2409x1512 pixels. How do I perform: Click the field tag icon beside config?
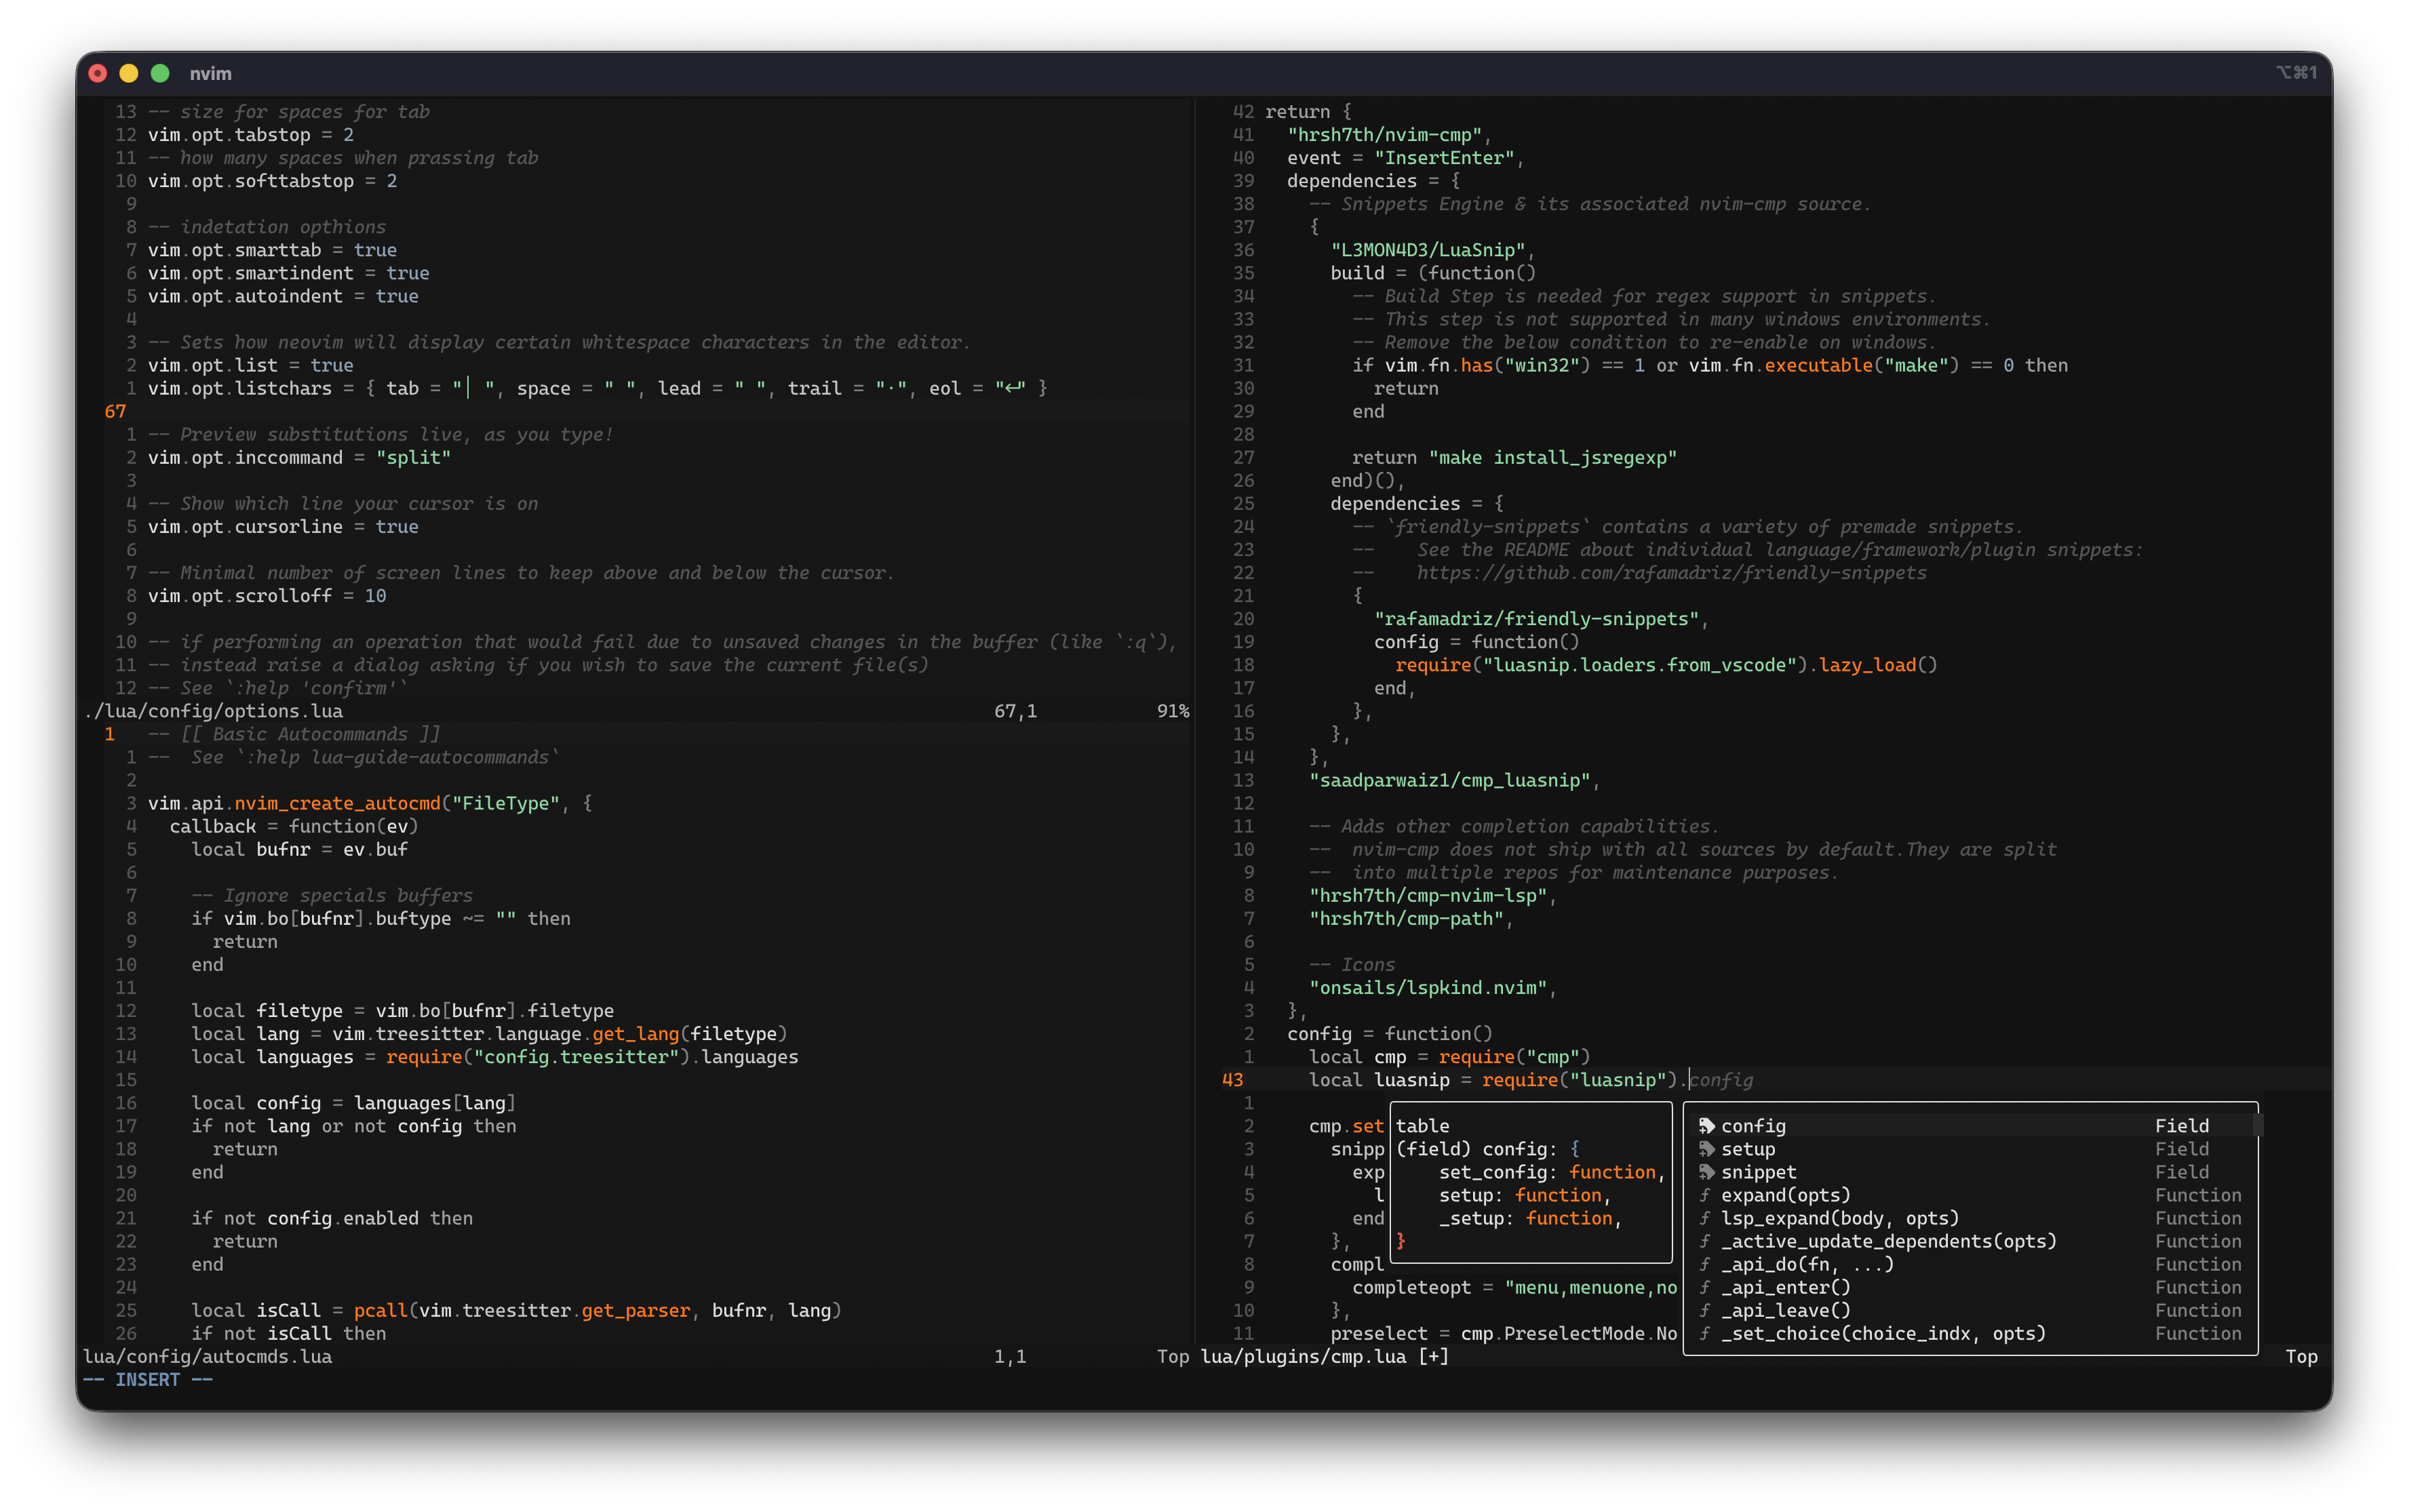click(1706, 1126)
